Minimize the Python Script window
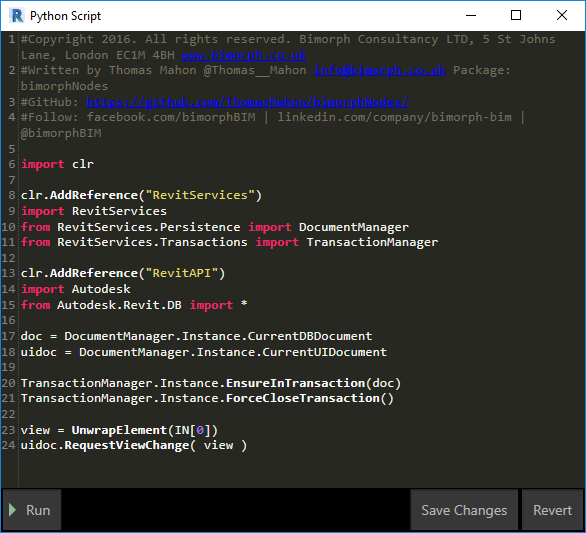 pos(471,15)
